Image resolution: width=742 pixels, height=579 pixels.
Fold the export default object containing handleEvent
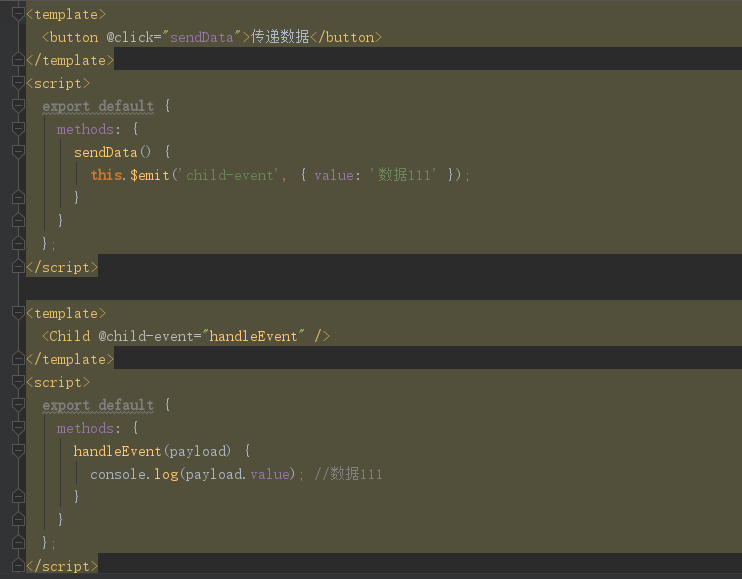(18, 405)
